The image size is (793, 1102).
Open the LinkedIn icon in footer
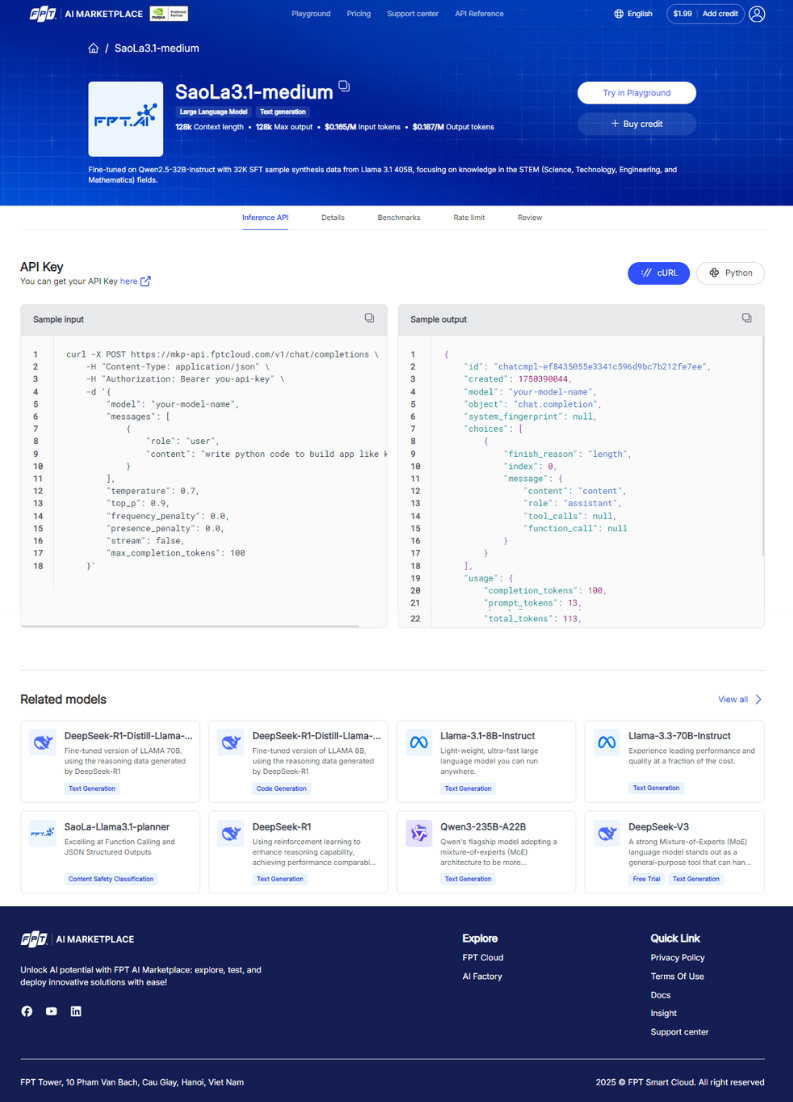(76, 1011)
